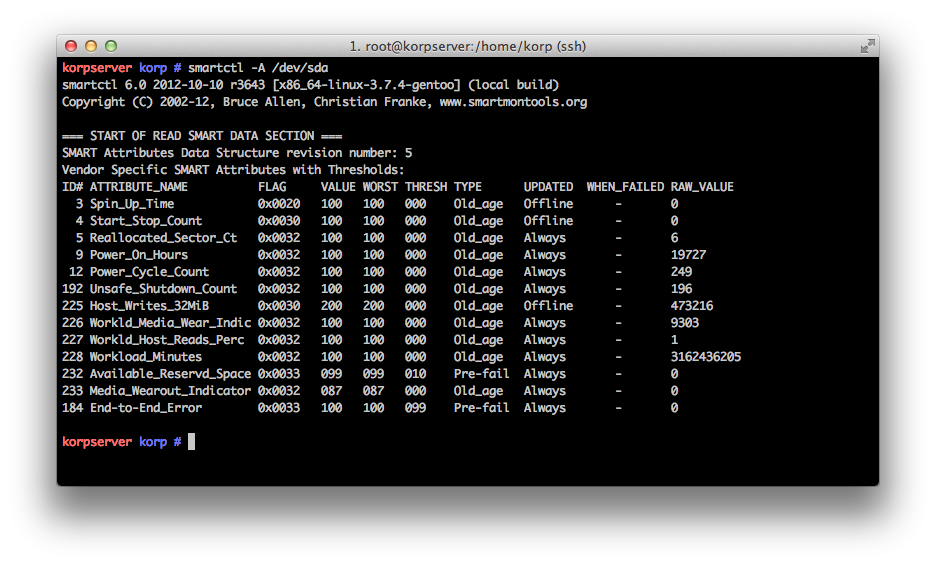Click the cursor block at the prompt

[x=192, y=441]
